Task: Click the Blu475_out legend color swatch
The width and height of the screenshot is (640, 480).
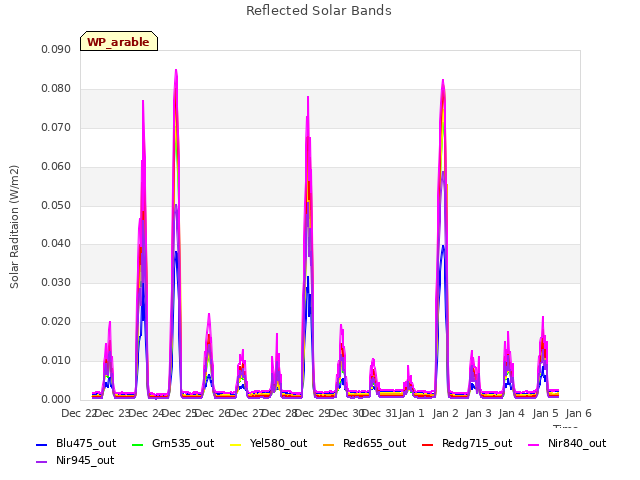Action: click(42, 444)
